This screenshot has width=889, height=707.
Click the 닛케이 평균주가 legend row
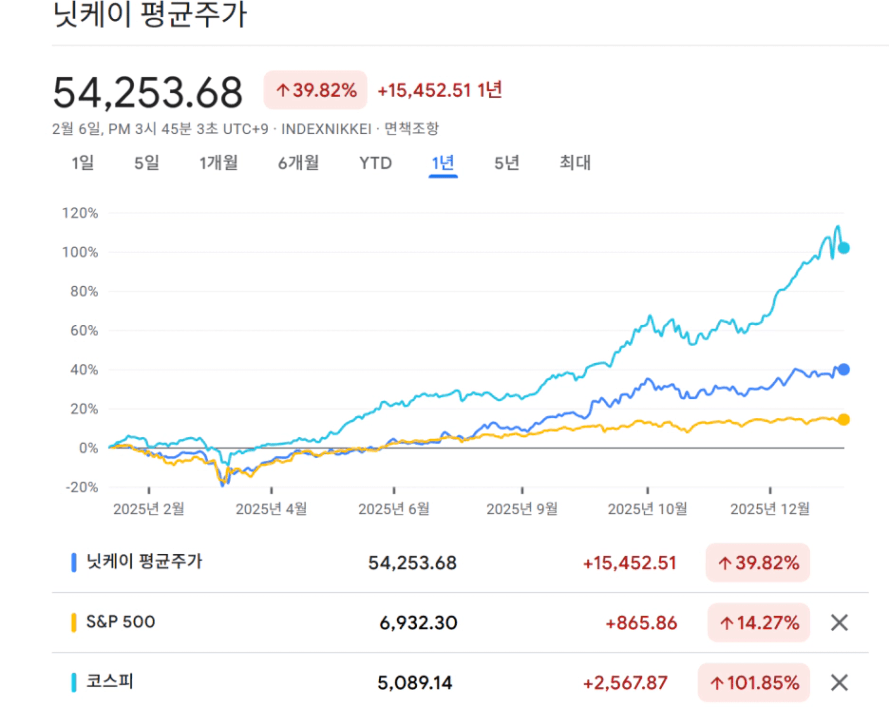point(144,562)
